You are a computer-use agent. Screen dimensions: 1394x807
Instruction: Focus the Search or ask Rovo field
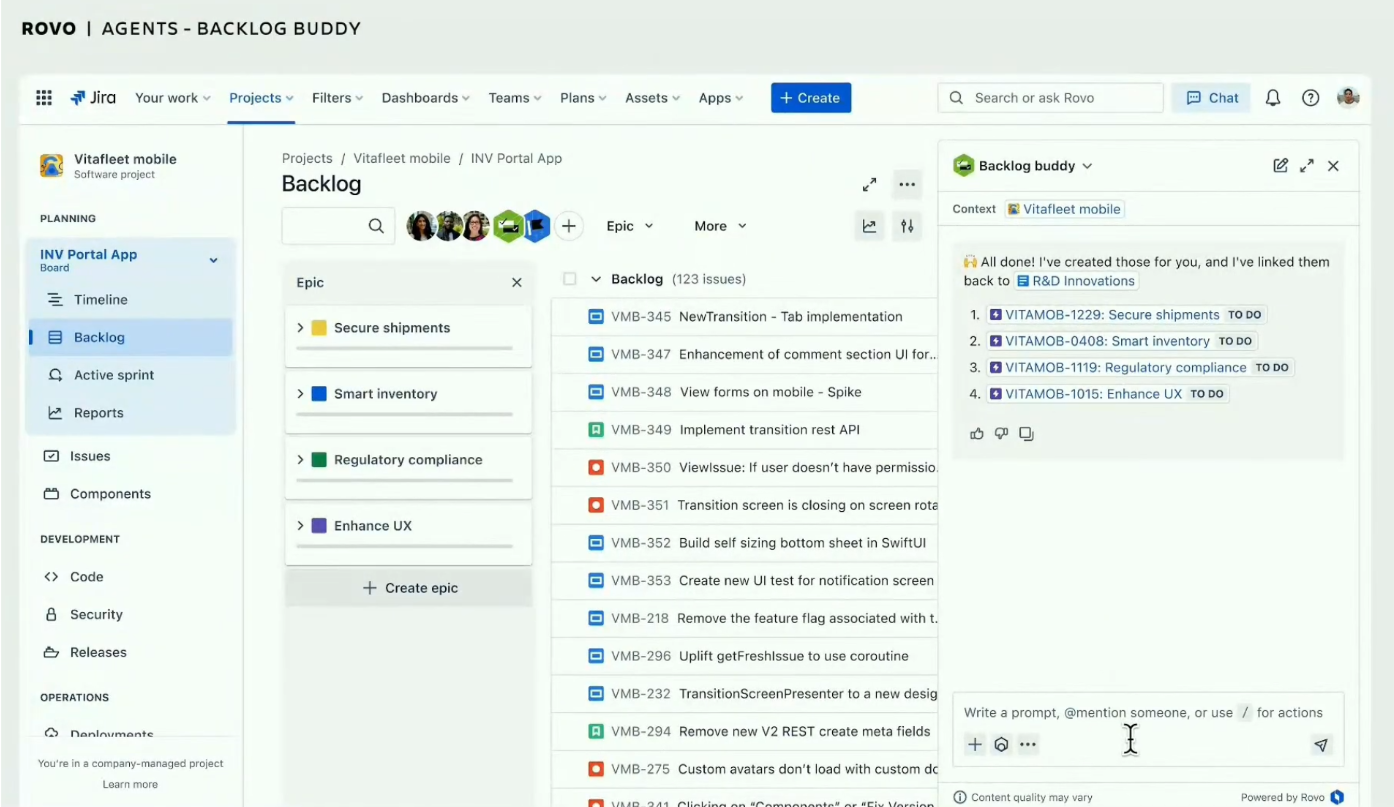tap(1051, 98)
